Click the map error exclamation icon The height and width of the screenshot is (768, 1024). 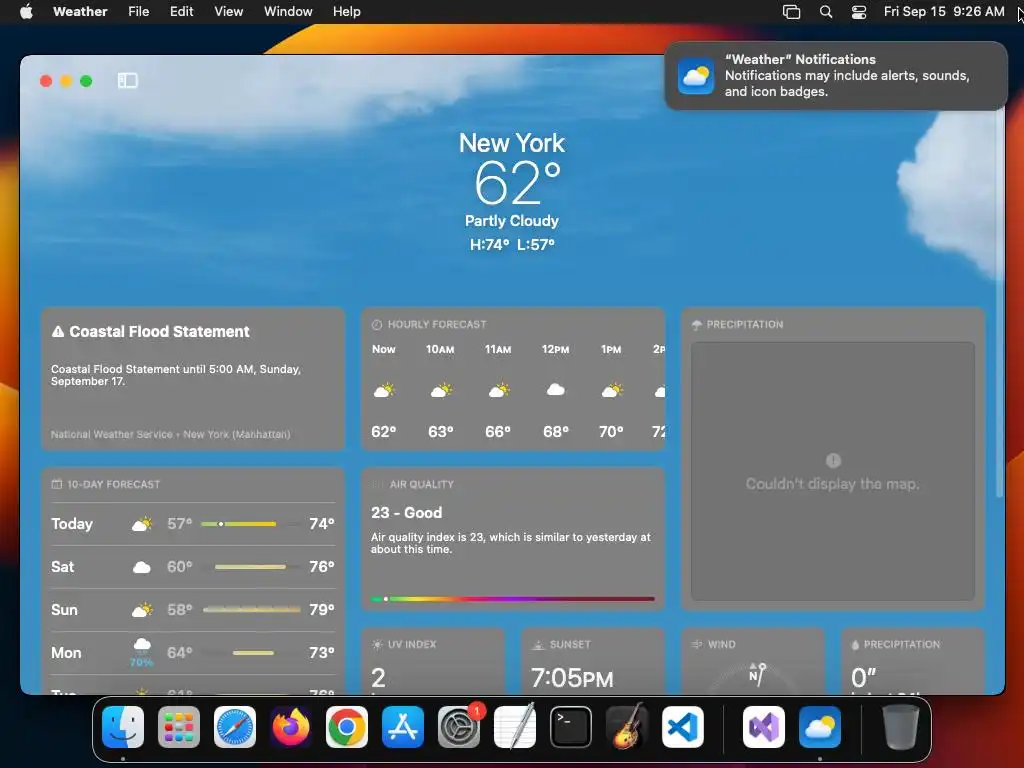click(833, 460)
